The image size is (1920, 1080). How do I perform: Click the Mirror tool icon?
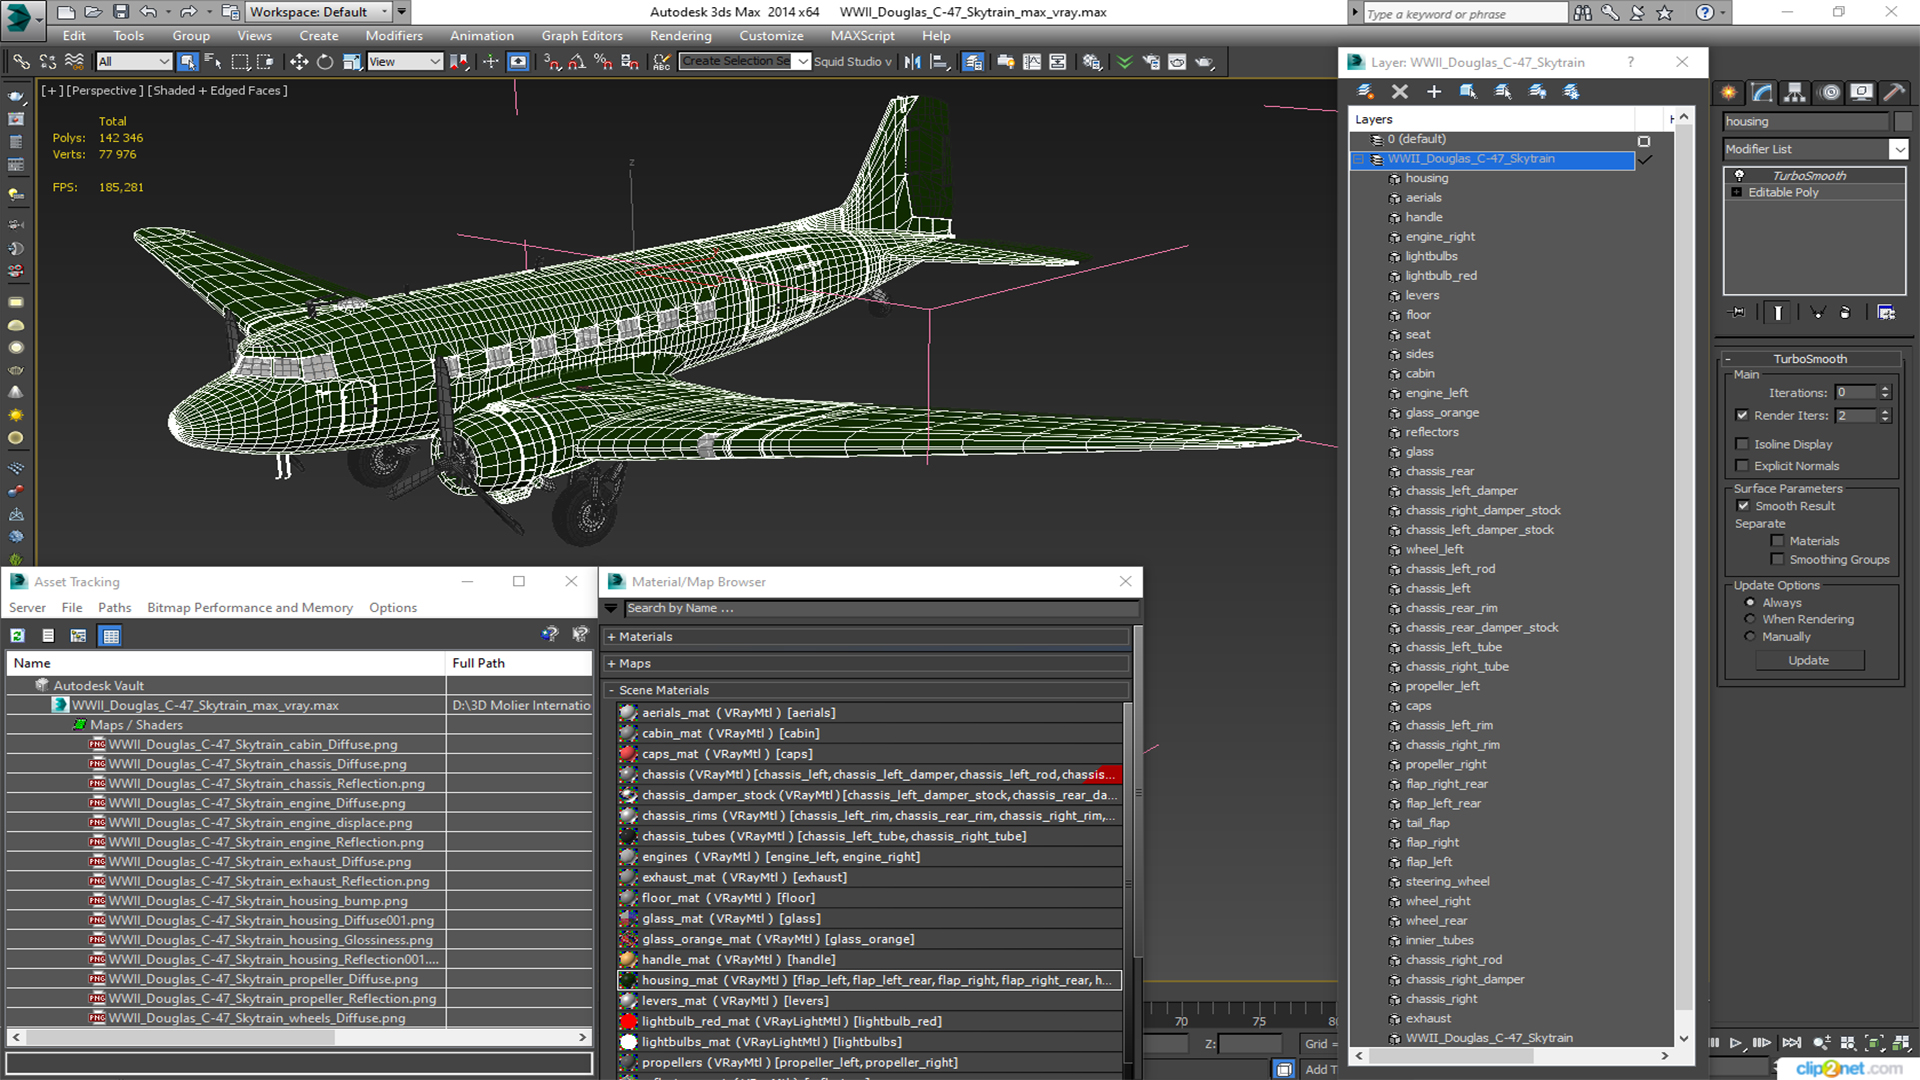pos(912,62)
